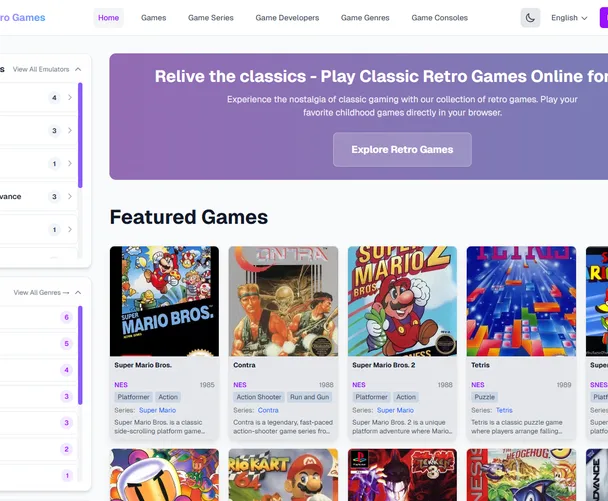
Task: Click the emulators list scrollbar
Action: click(80, 135)
